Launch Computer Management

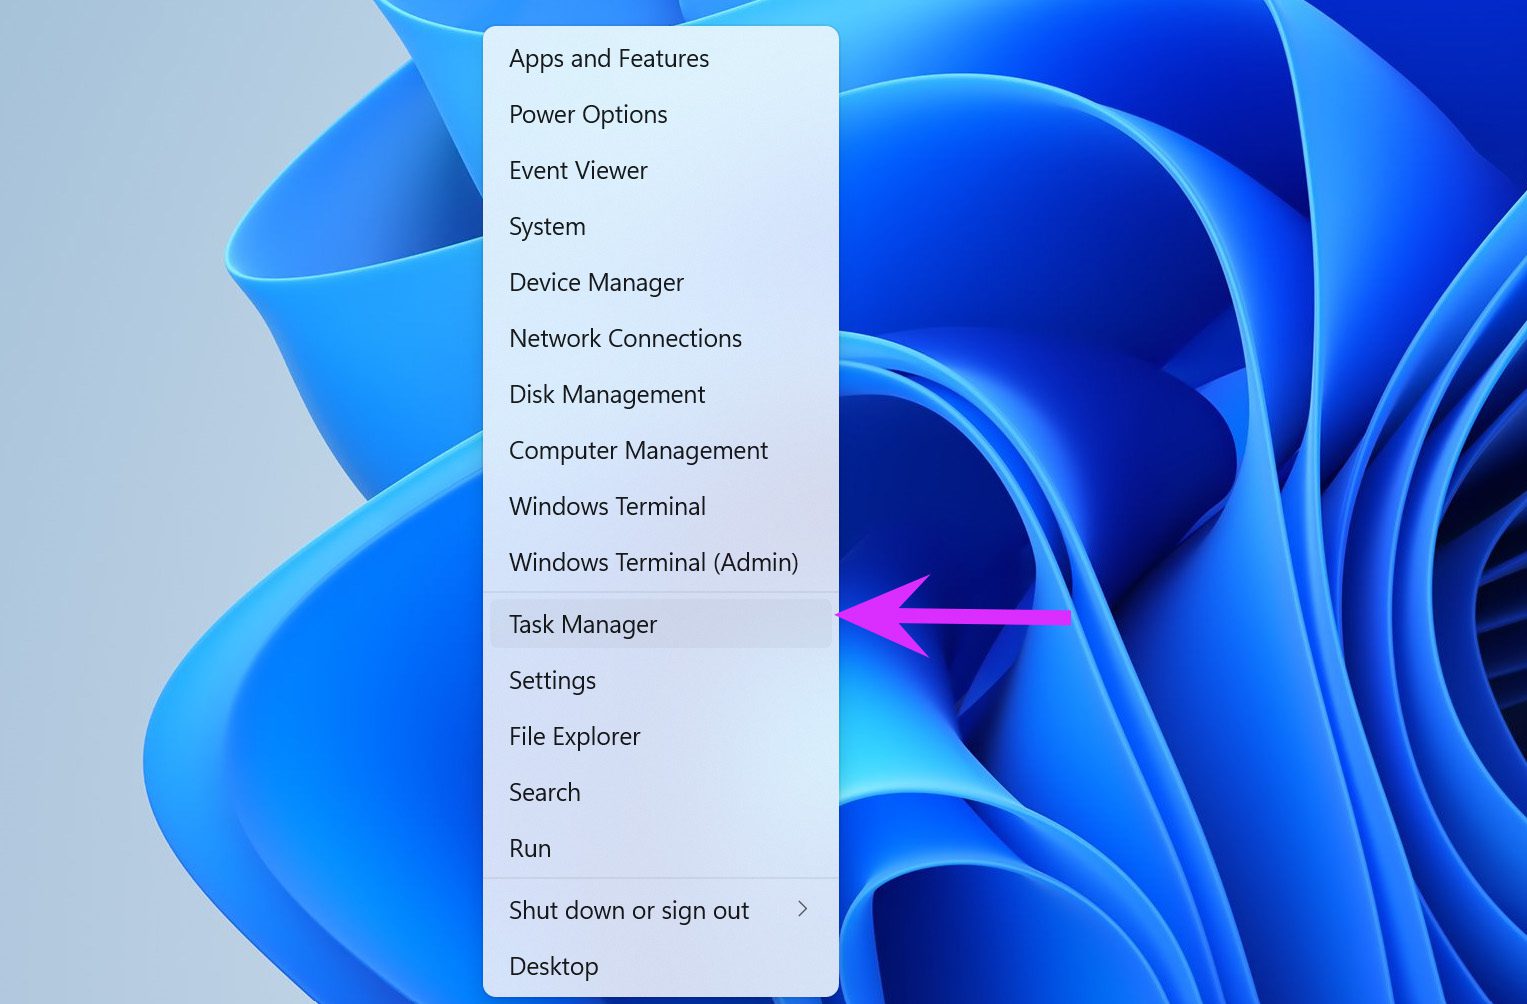[638, 450]
